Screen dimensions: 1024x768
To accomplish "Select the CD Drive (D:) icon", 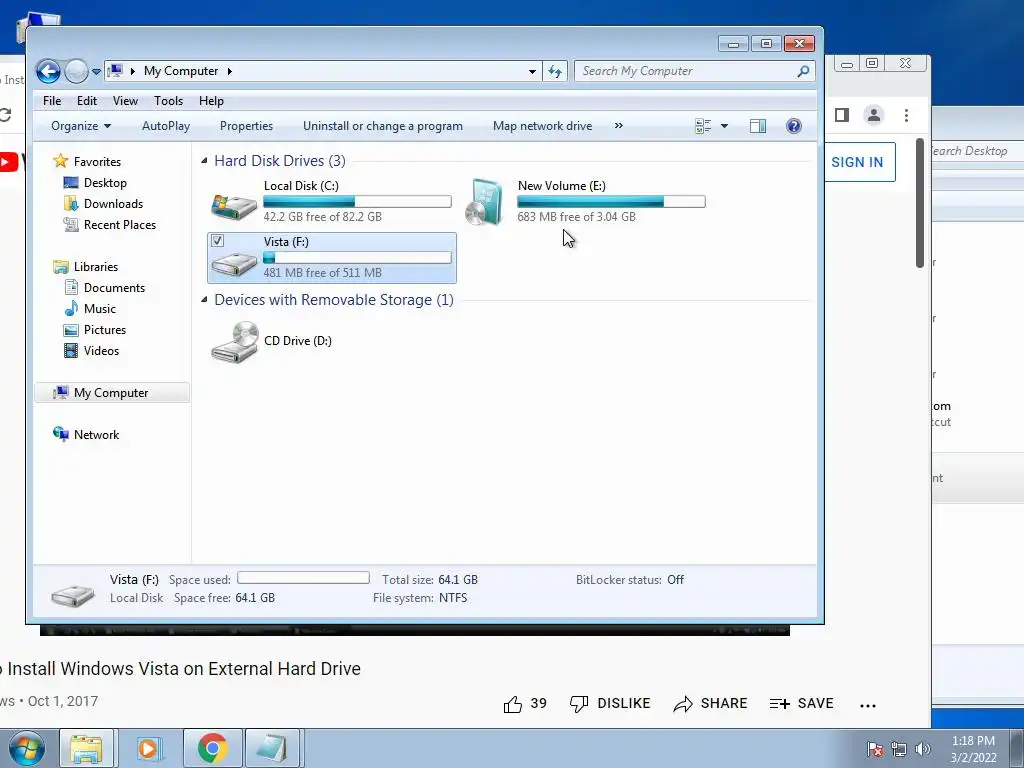I will pyautogui.click(x=234, y=342).
